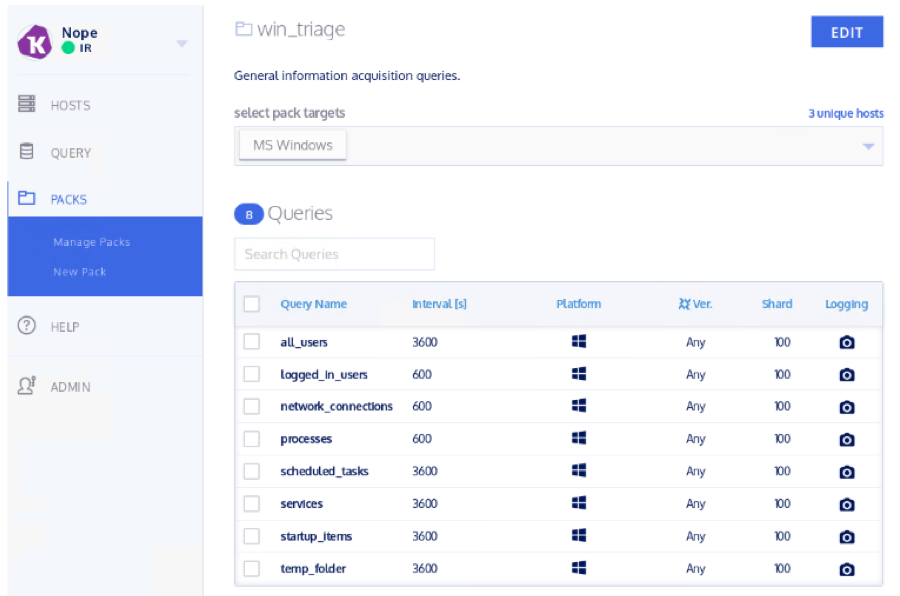
Task: Check the temp_folder query checkbox
Action: pyautogui.click(x=251, y=568)
